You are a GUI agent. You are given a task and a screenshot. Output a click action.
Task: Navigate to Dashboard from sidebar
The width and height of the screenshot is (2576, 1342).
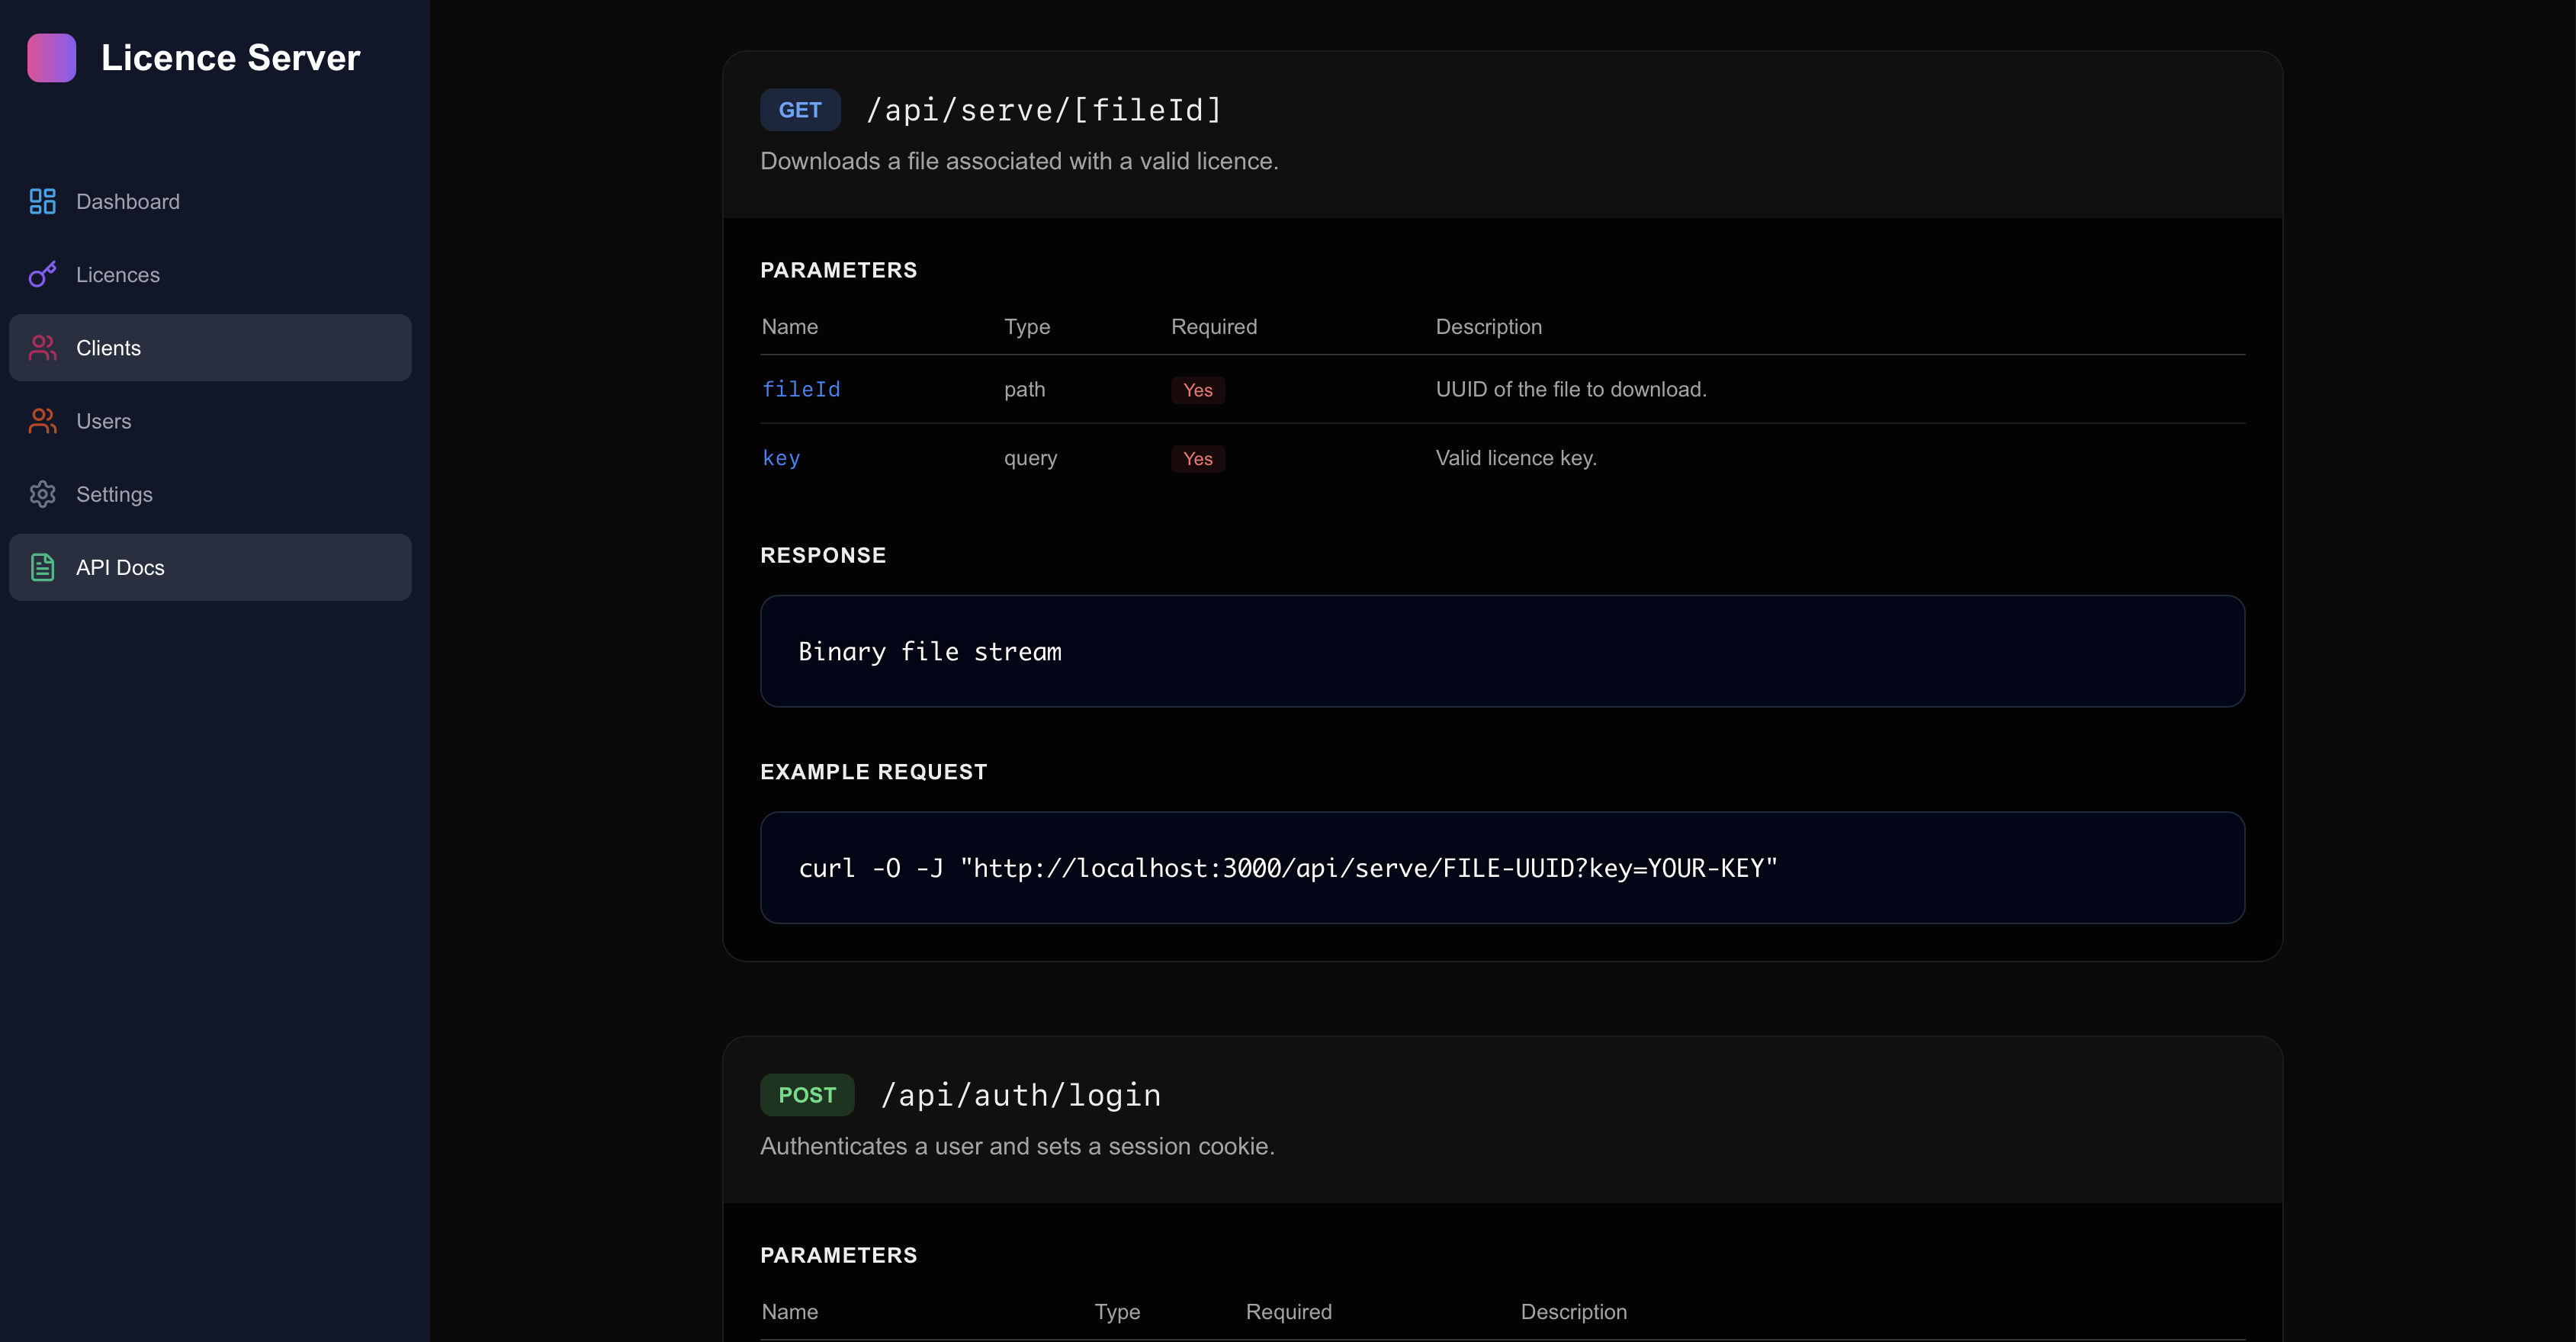[x=128, y=201]
